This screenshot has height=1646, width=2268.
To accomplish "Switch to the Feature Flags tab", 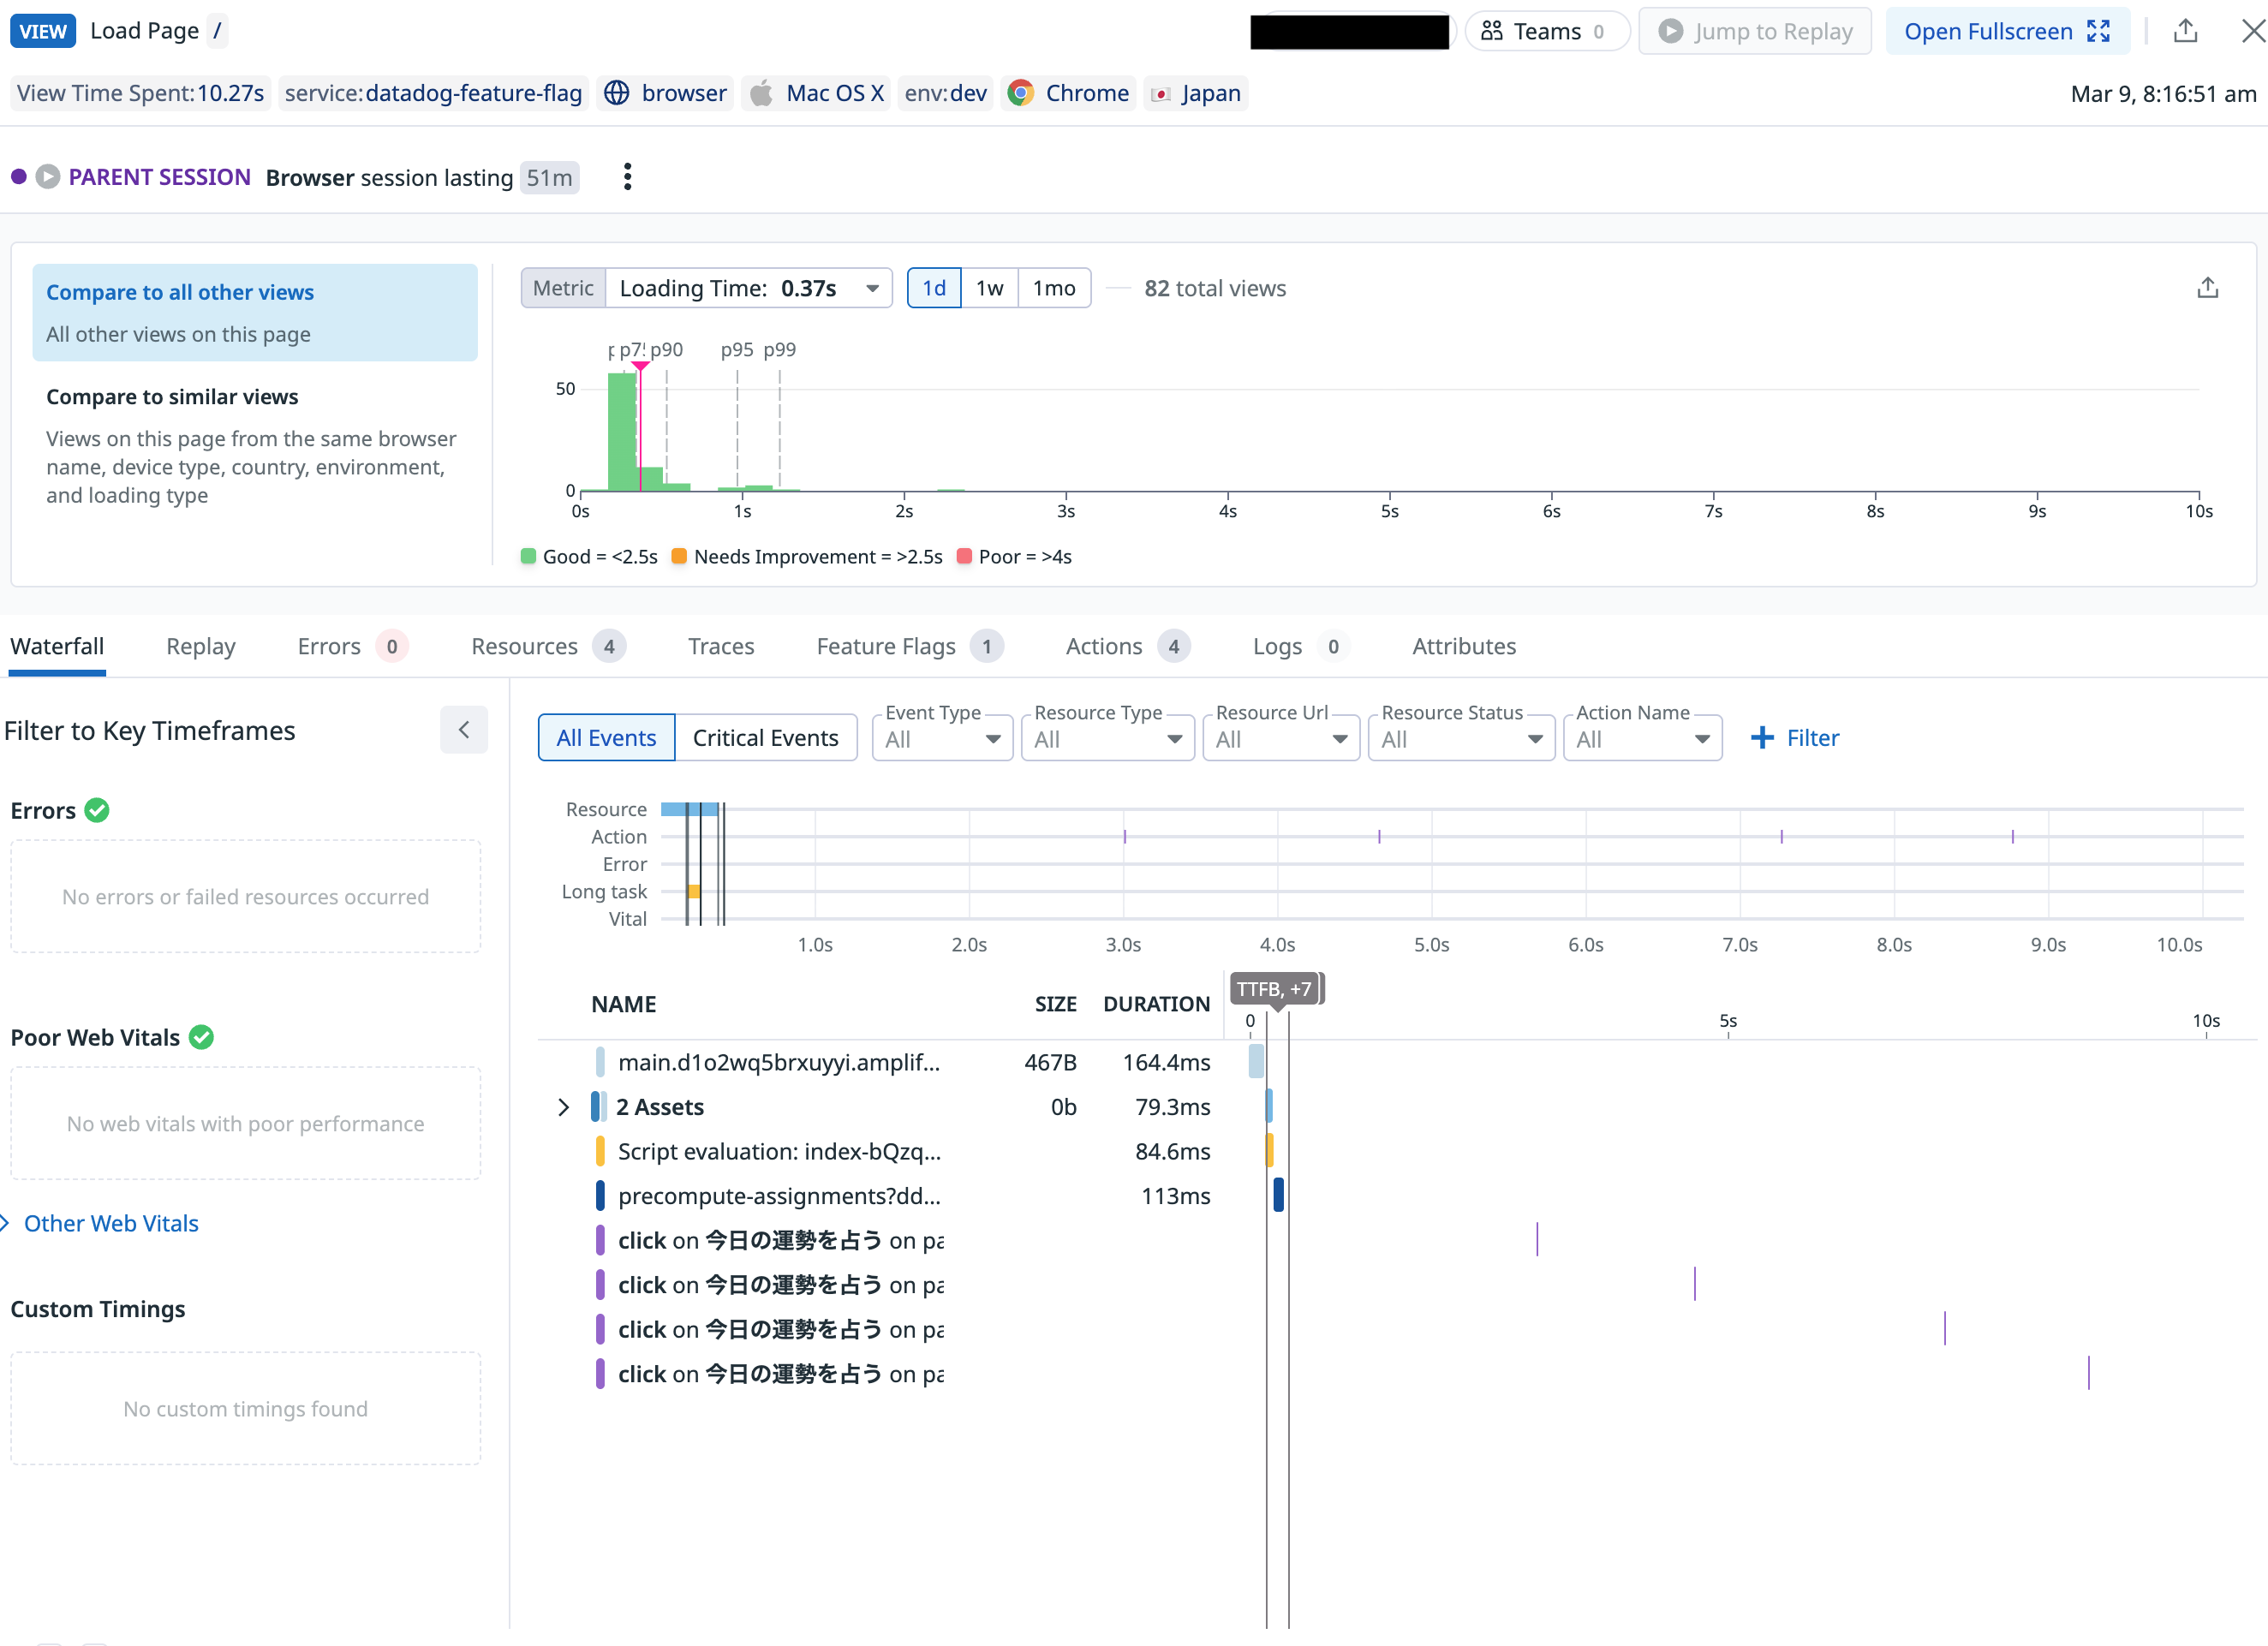I will coord(886,646).
